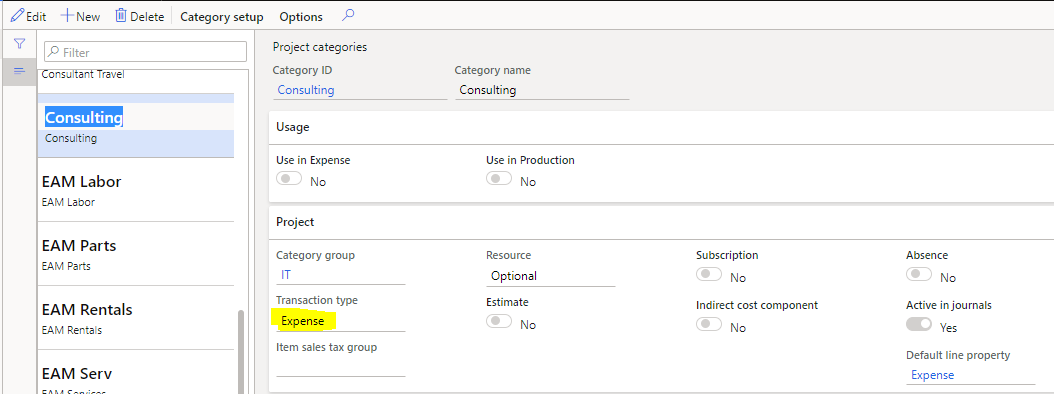This screenshot has width=1054, height=394.
Task: Open the IT Category group link
Action: (286, 275)
